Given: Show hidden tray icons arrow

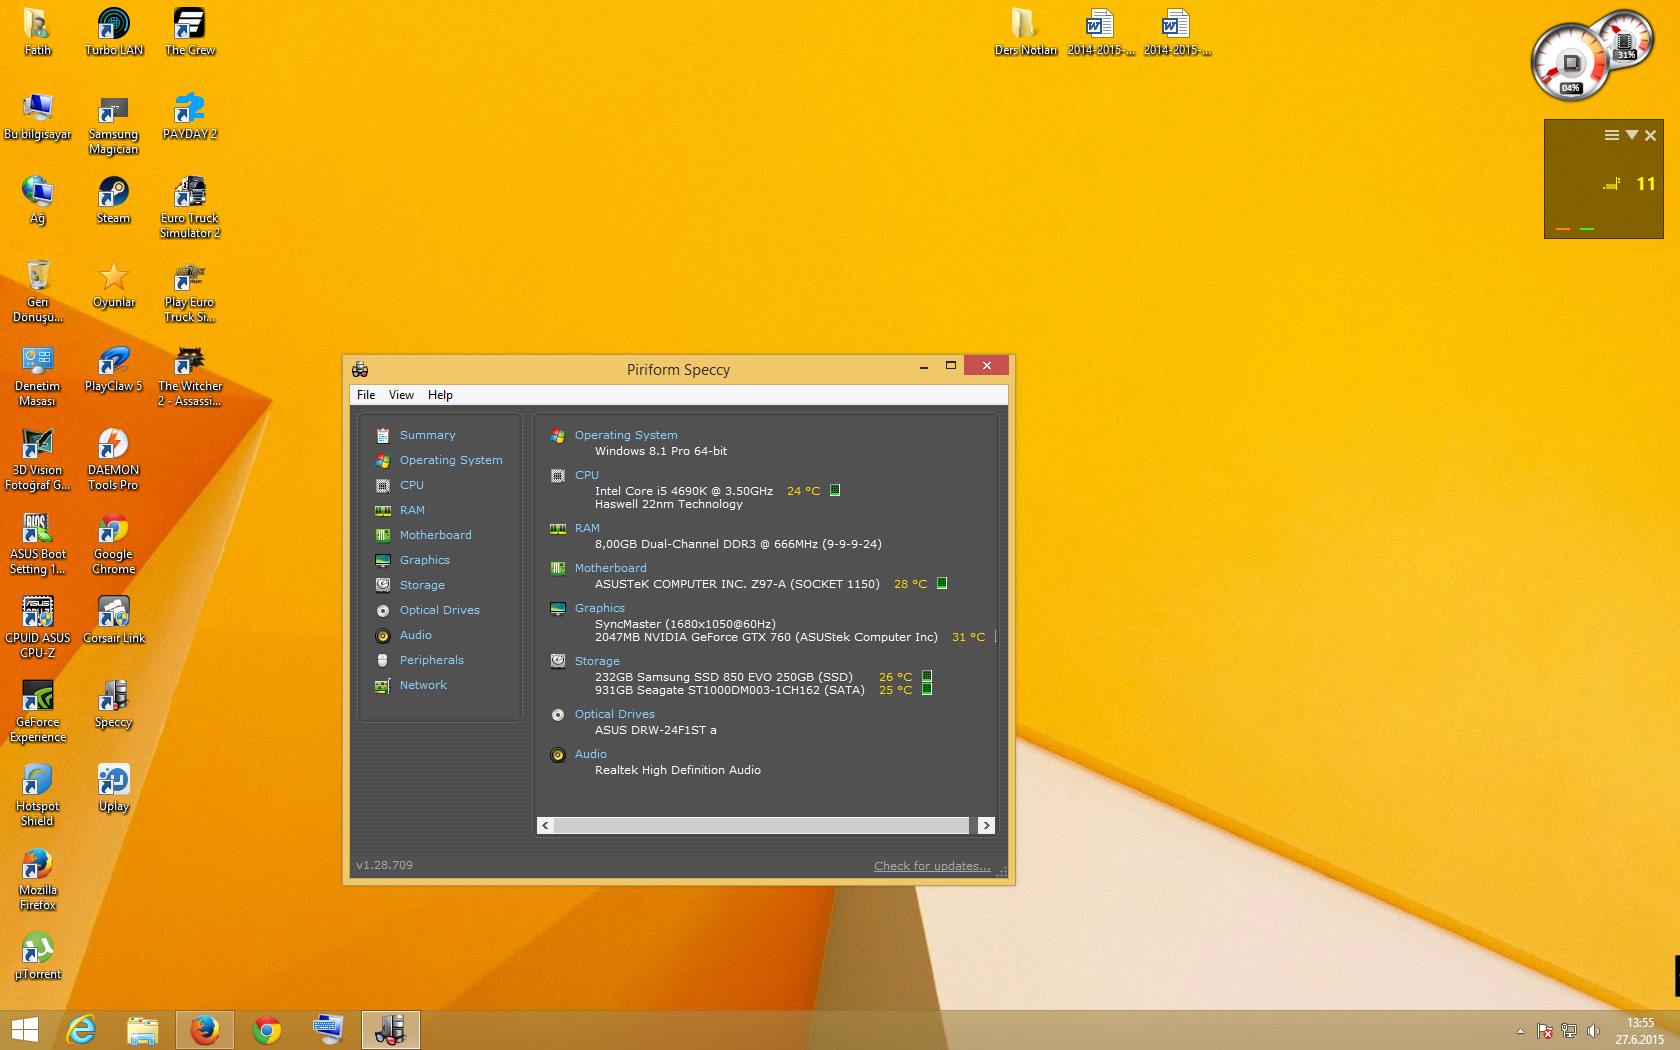Looking at the screenshot, I should (1520, 1031).
